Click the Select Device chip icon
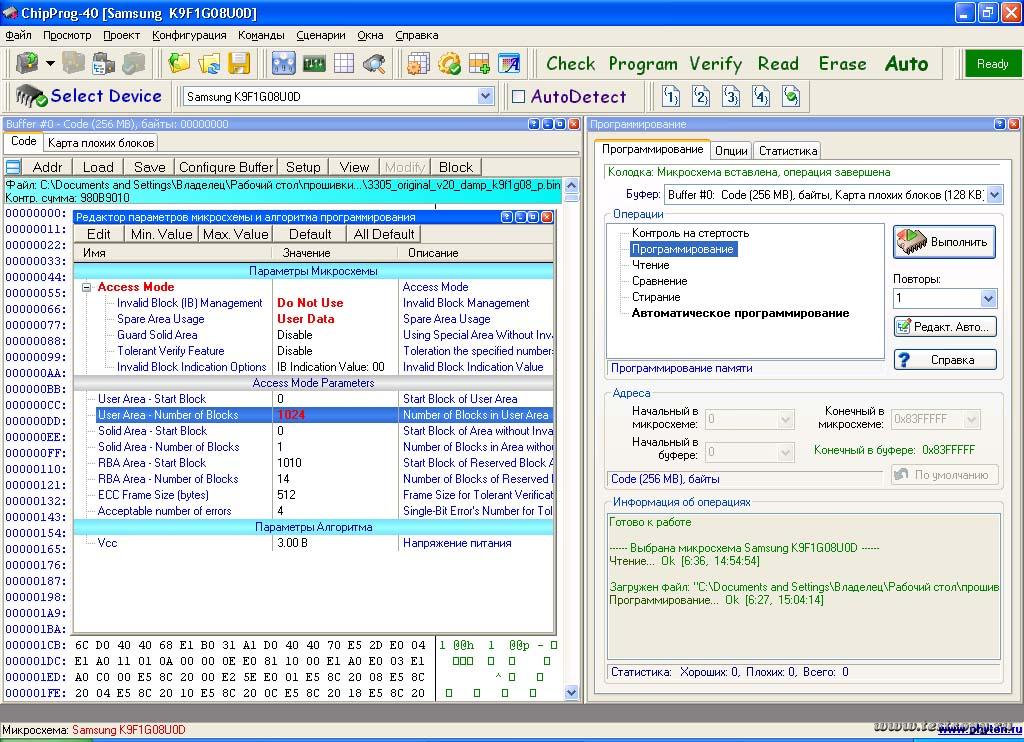Image resolution: width=1024 pixels, height=742 pixels. point(32,97)
